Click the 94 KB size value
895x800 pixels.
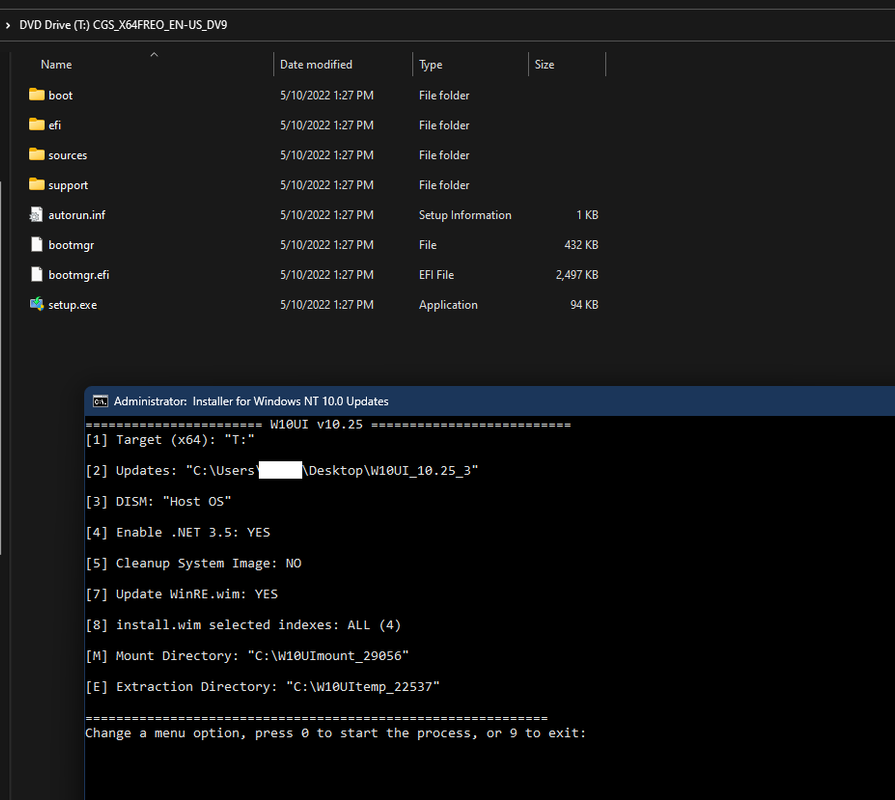(584, 305)
